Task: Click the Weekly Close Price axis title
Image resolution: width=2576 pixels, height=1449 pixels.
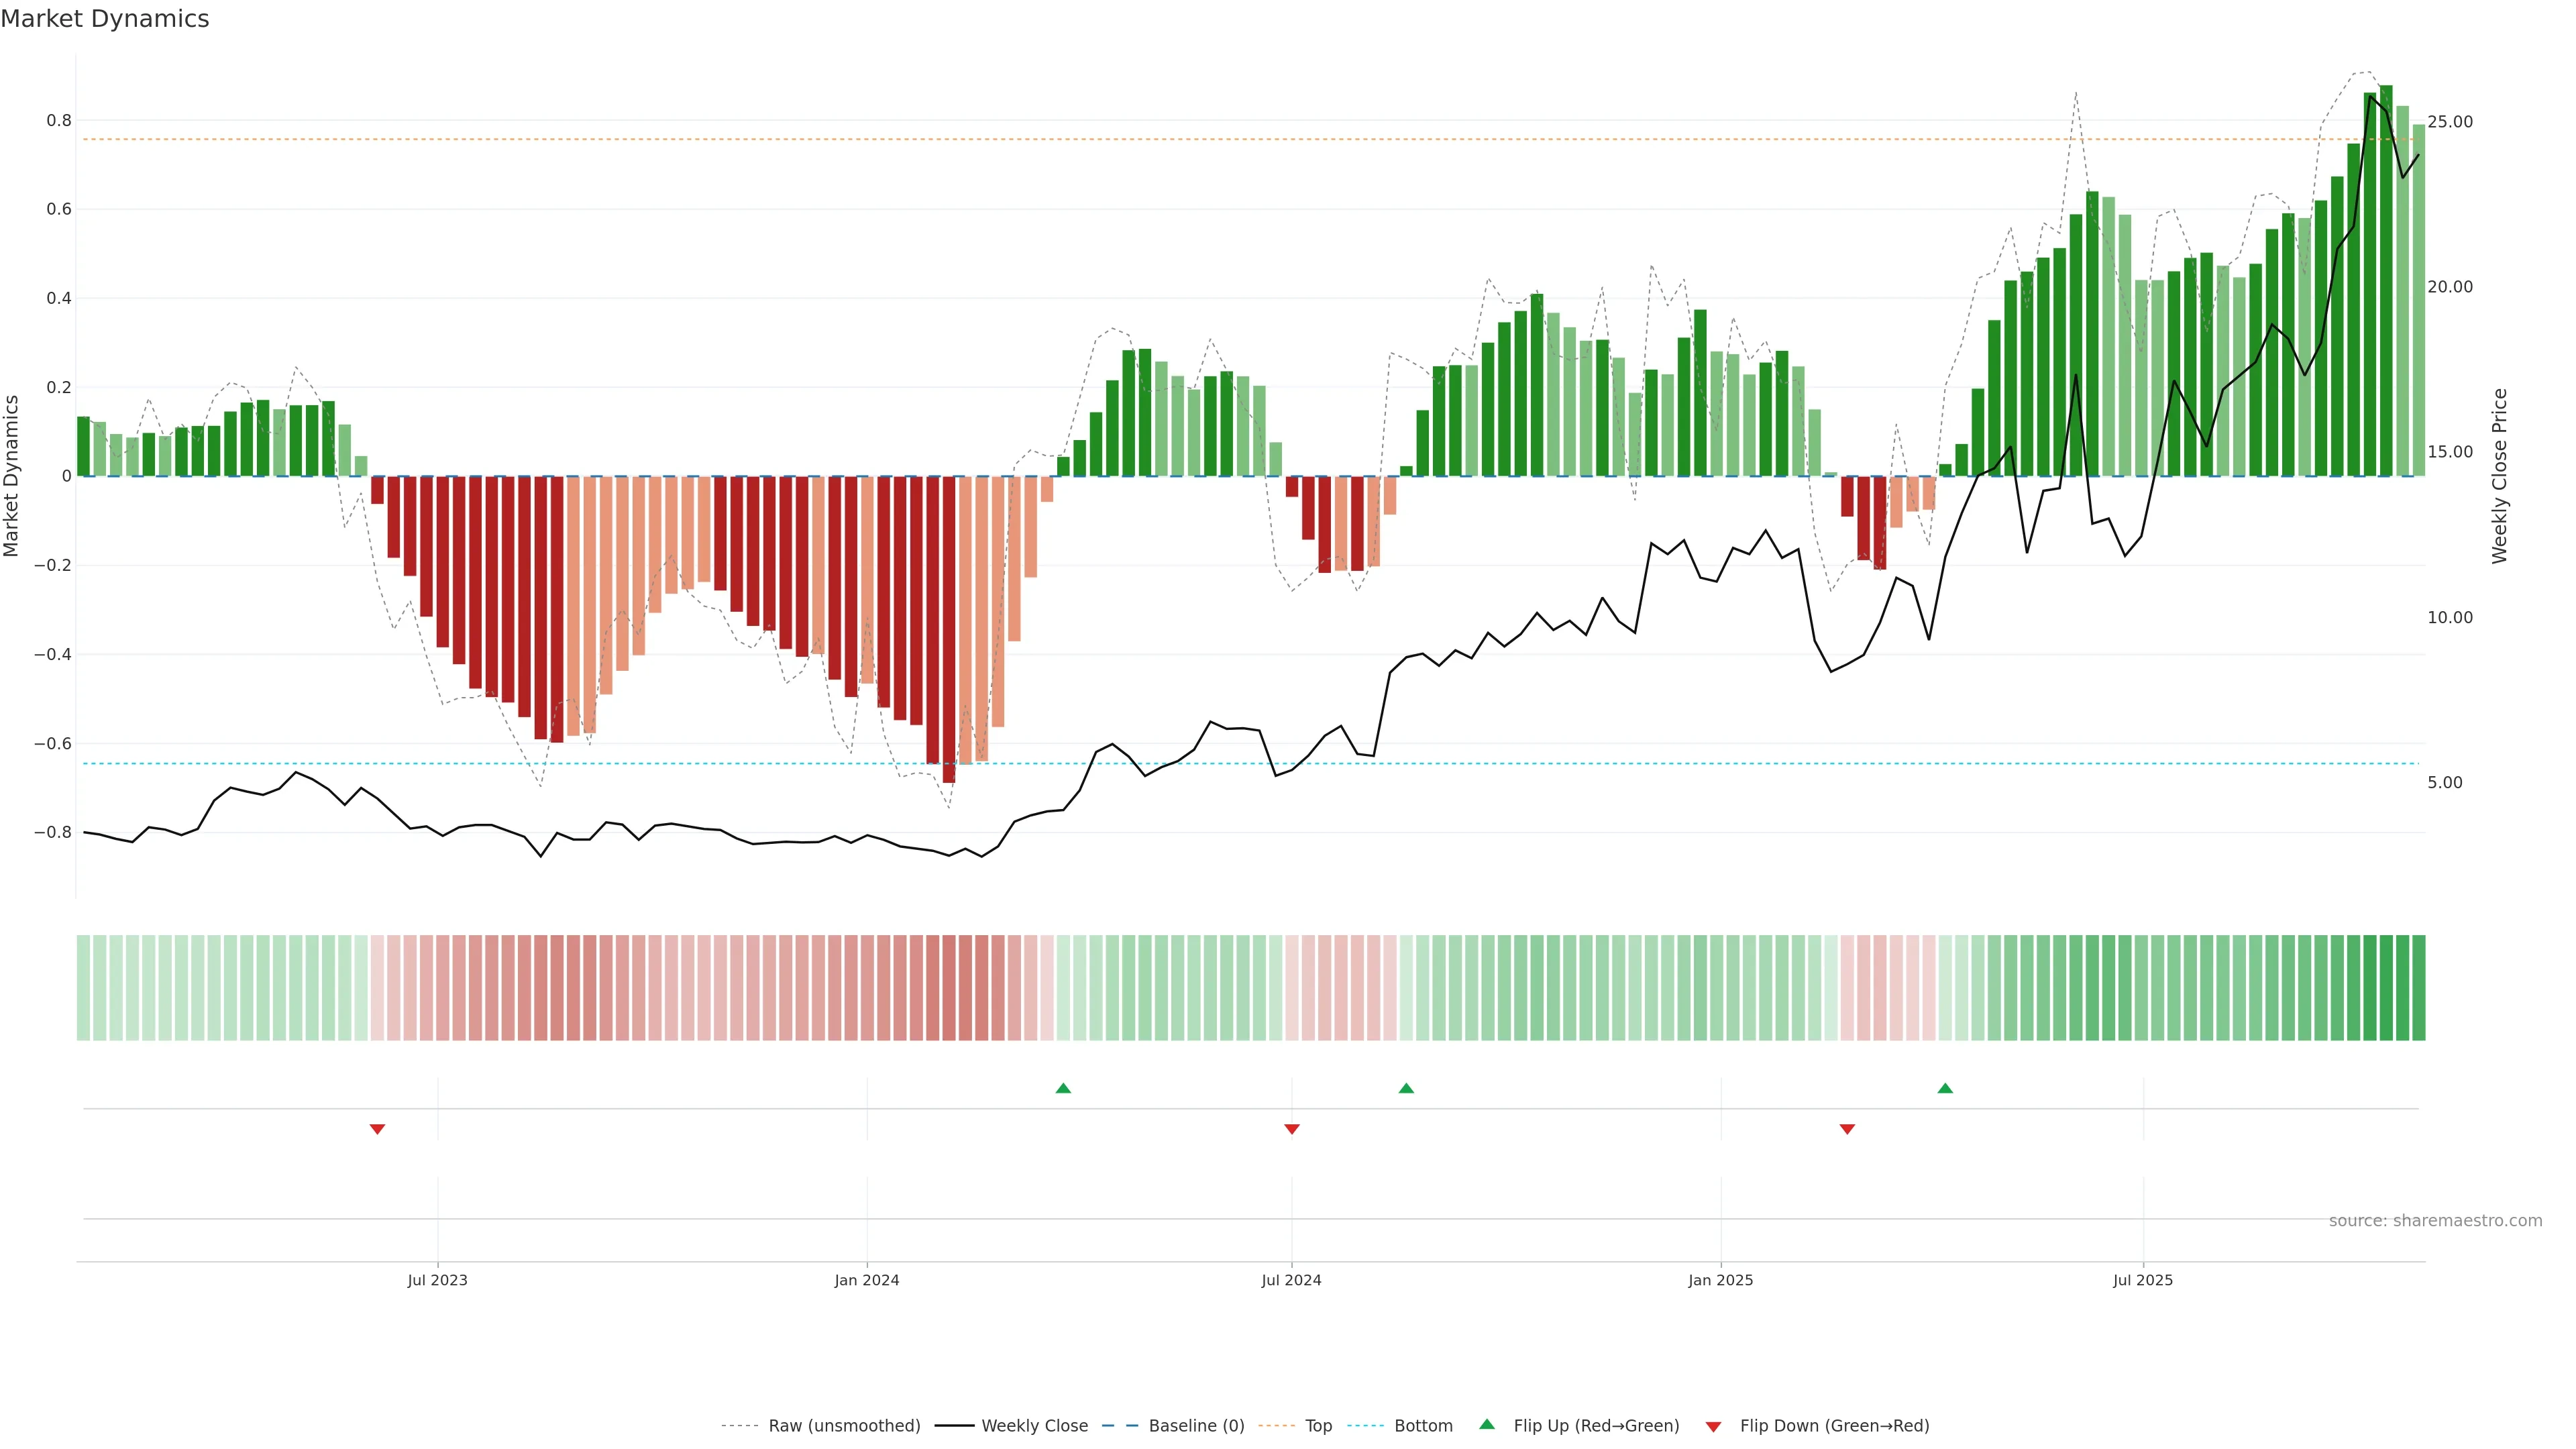Action: pos(2499,476)
